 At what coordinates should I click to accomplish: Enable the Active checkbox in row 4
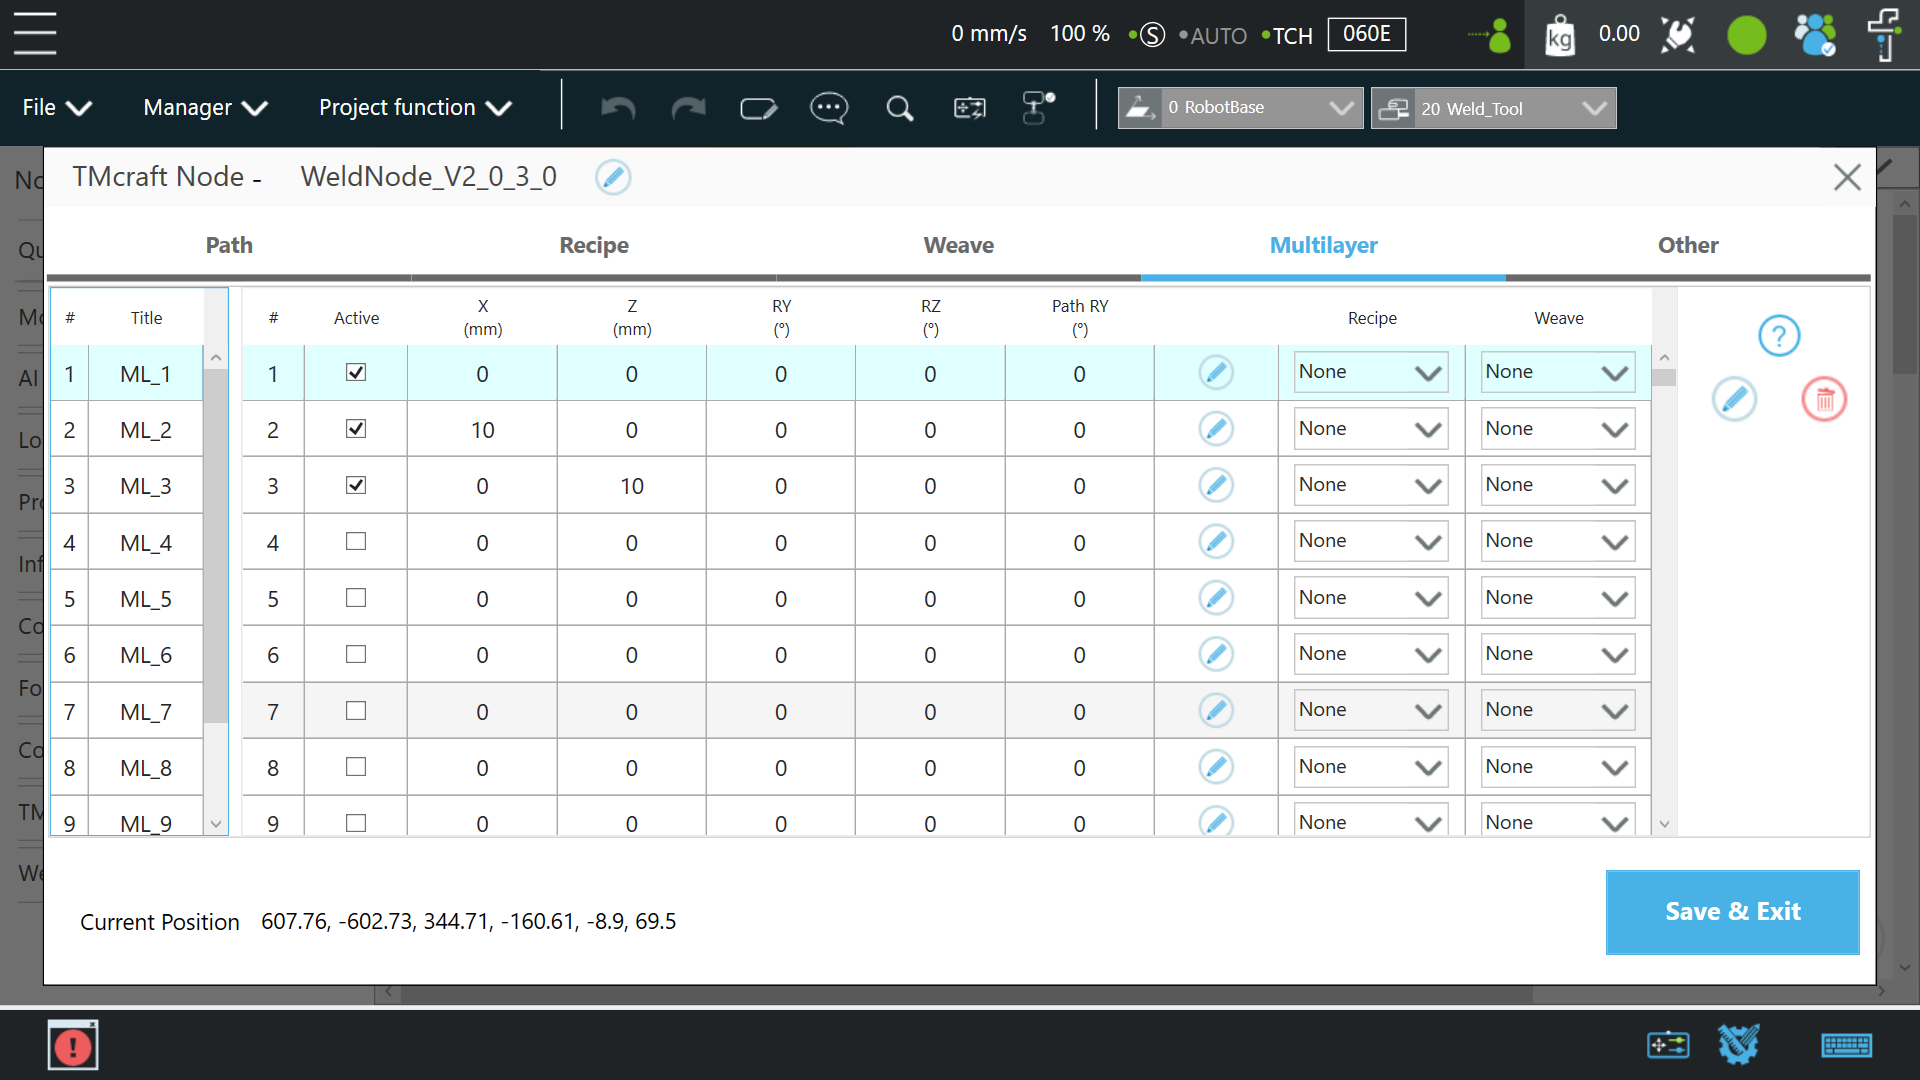[356, 542]
